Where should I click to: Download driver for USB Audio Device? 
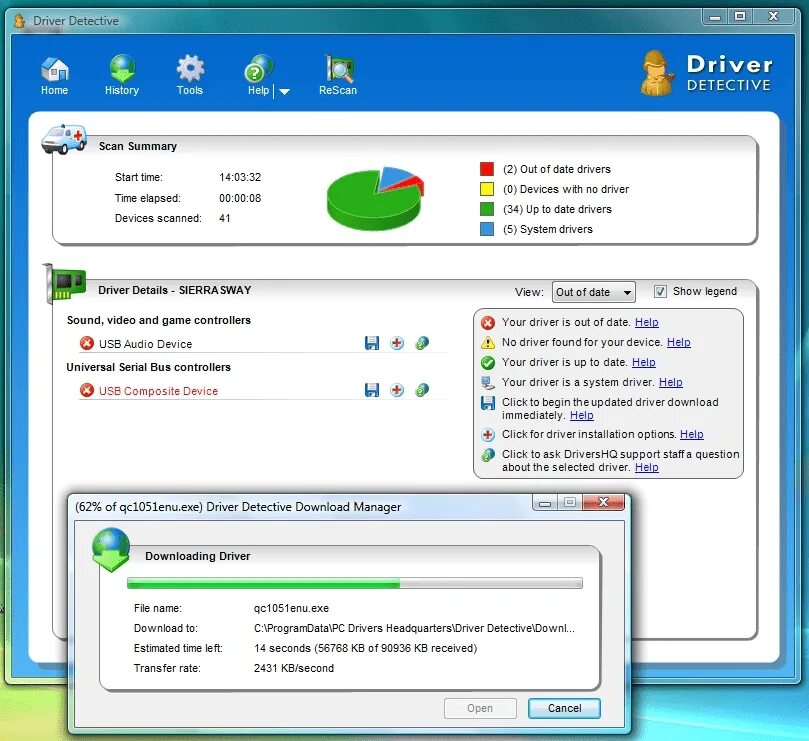371,343
